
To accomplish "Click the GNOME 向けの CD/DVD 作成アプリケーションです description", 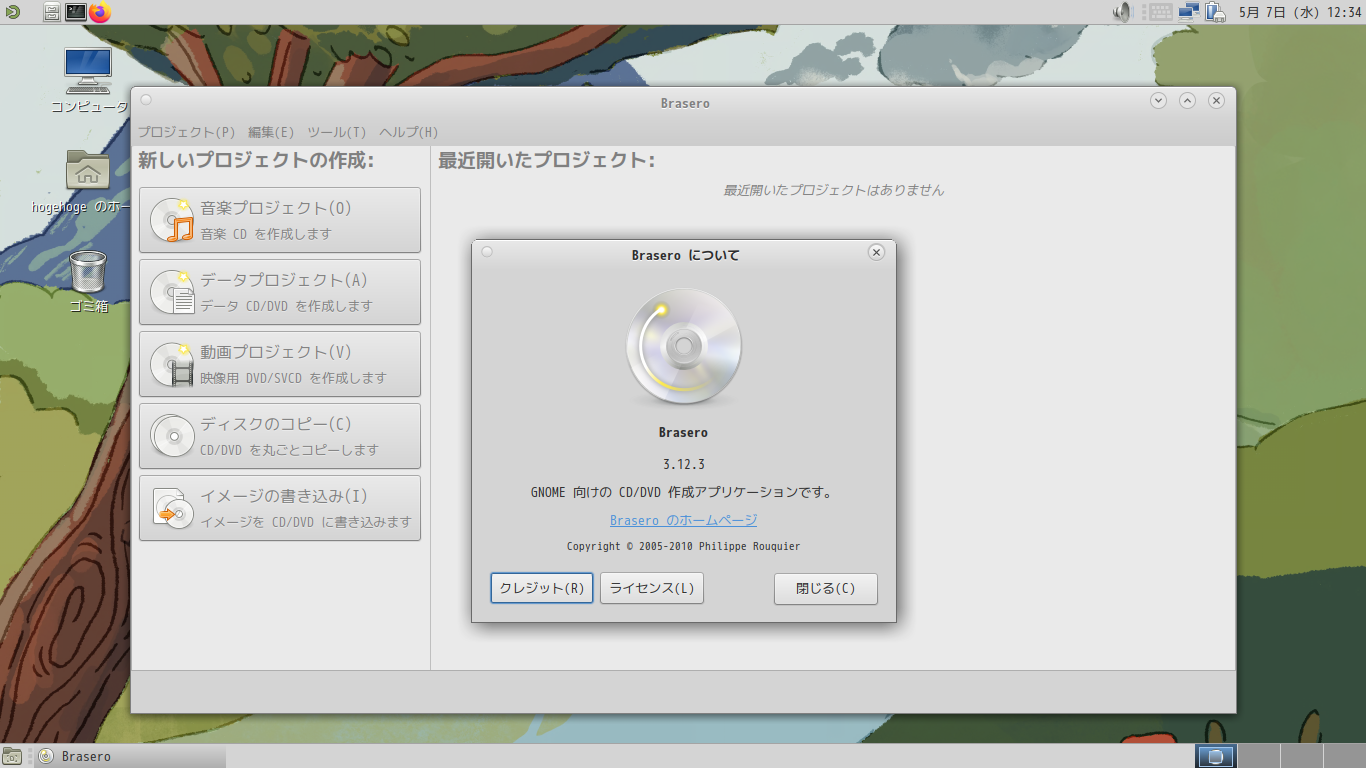I will pyautogui.click(x=684, y=492).
